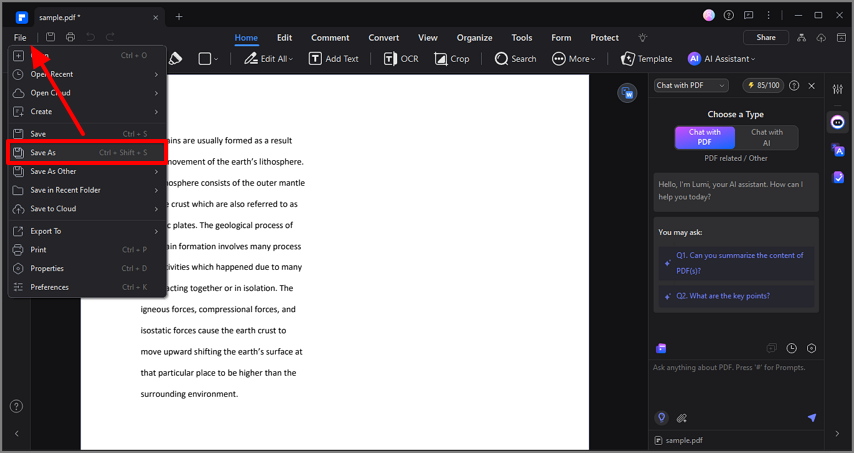Click the undo arrow icon
The height and width of the screenshot is (453, 854).
(90, 37)
